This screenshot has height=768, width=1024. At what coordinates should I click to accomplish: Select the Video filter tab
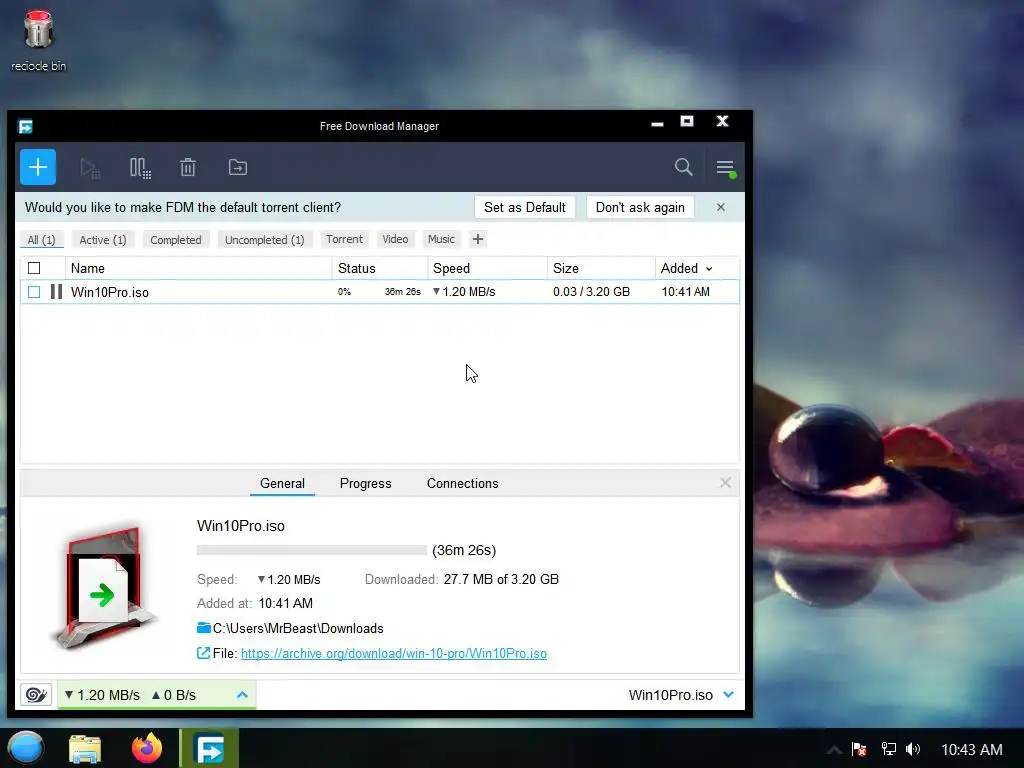coord(395,239)
